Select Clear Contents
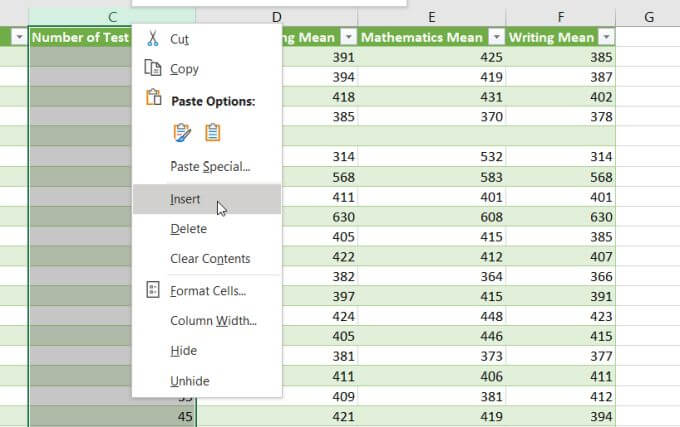This screenshot has width=680, height=427. (207, 258)
